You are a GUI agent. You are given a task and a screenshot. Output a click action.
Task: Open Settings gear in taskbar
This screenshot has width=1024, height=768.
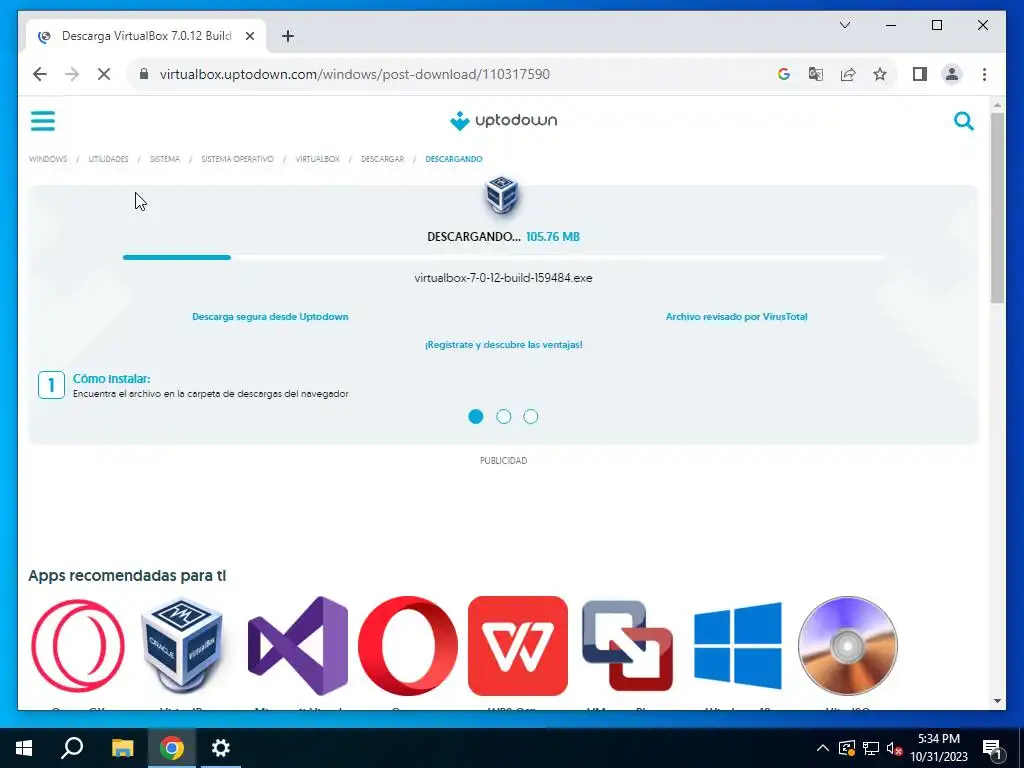click(221, 748)
